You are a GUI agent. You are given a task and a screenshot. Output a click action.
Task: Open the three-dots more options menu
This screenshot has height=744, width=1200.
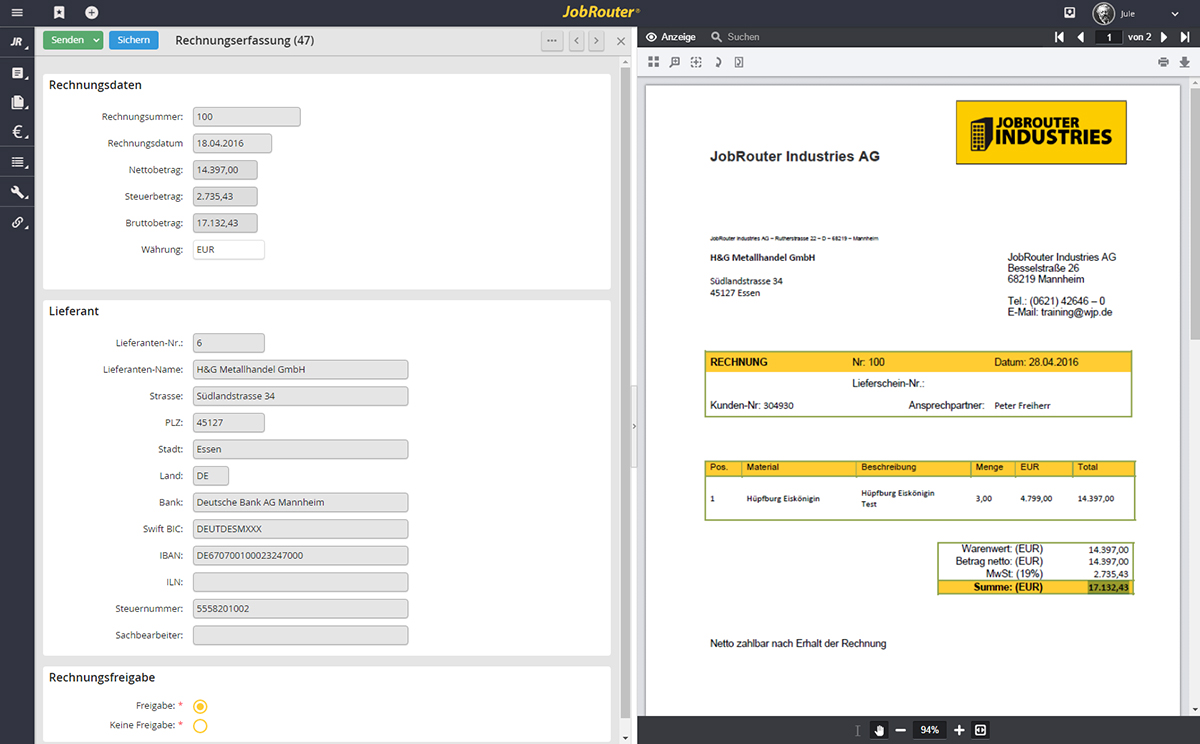[x=552, y=41]
